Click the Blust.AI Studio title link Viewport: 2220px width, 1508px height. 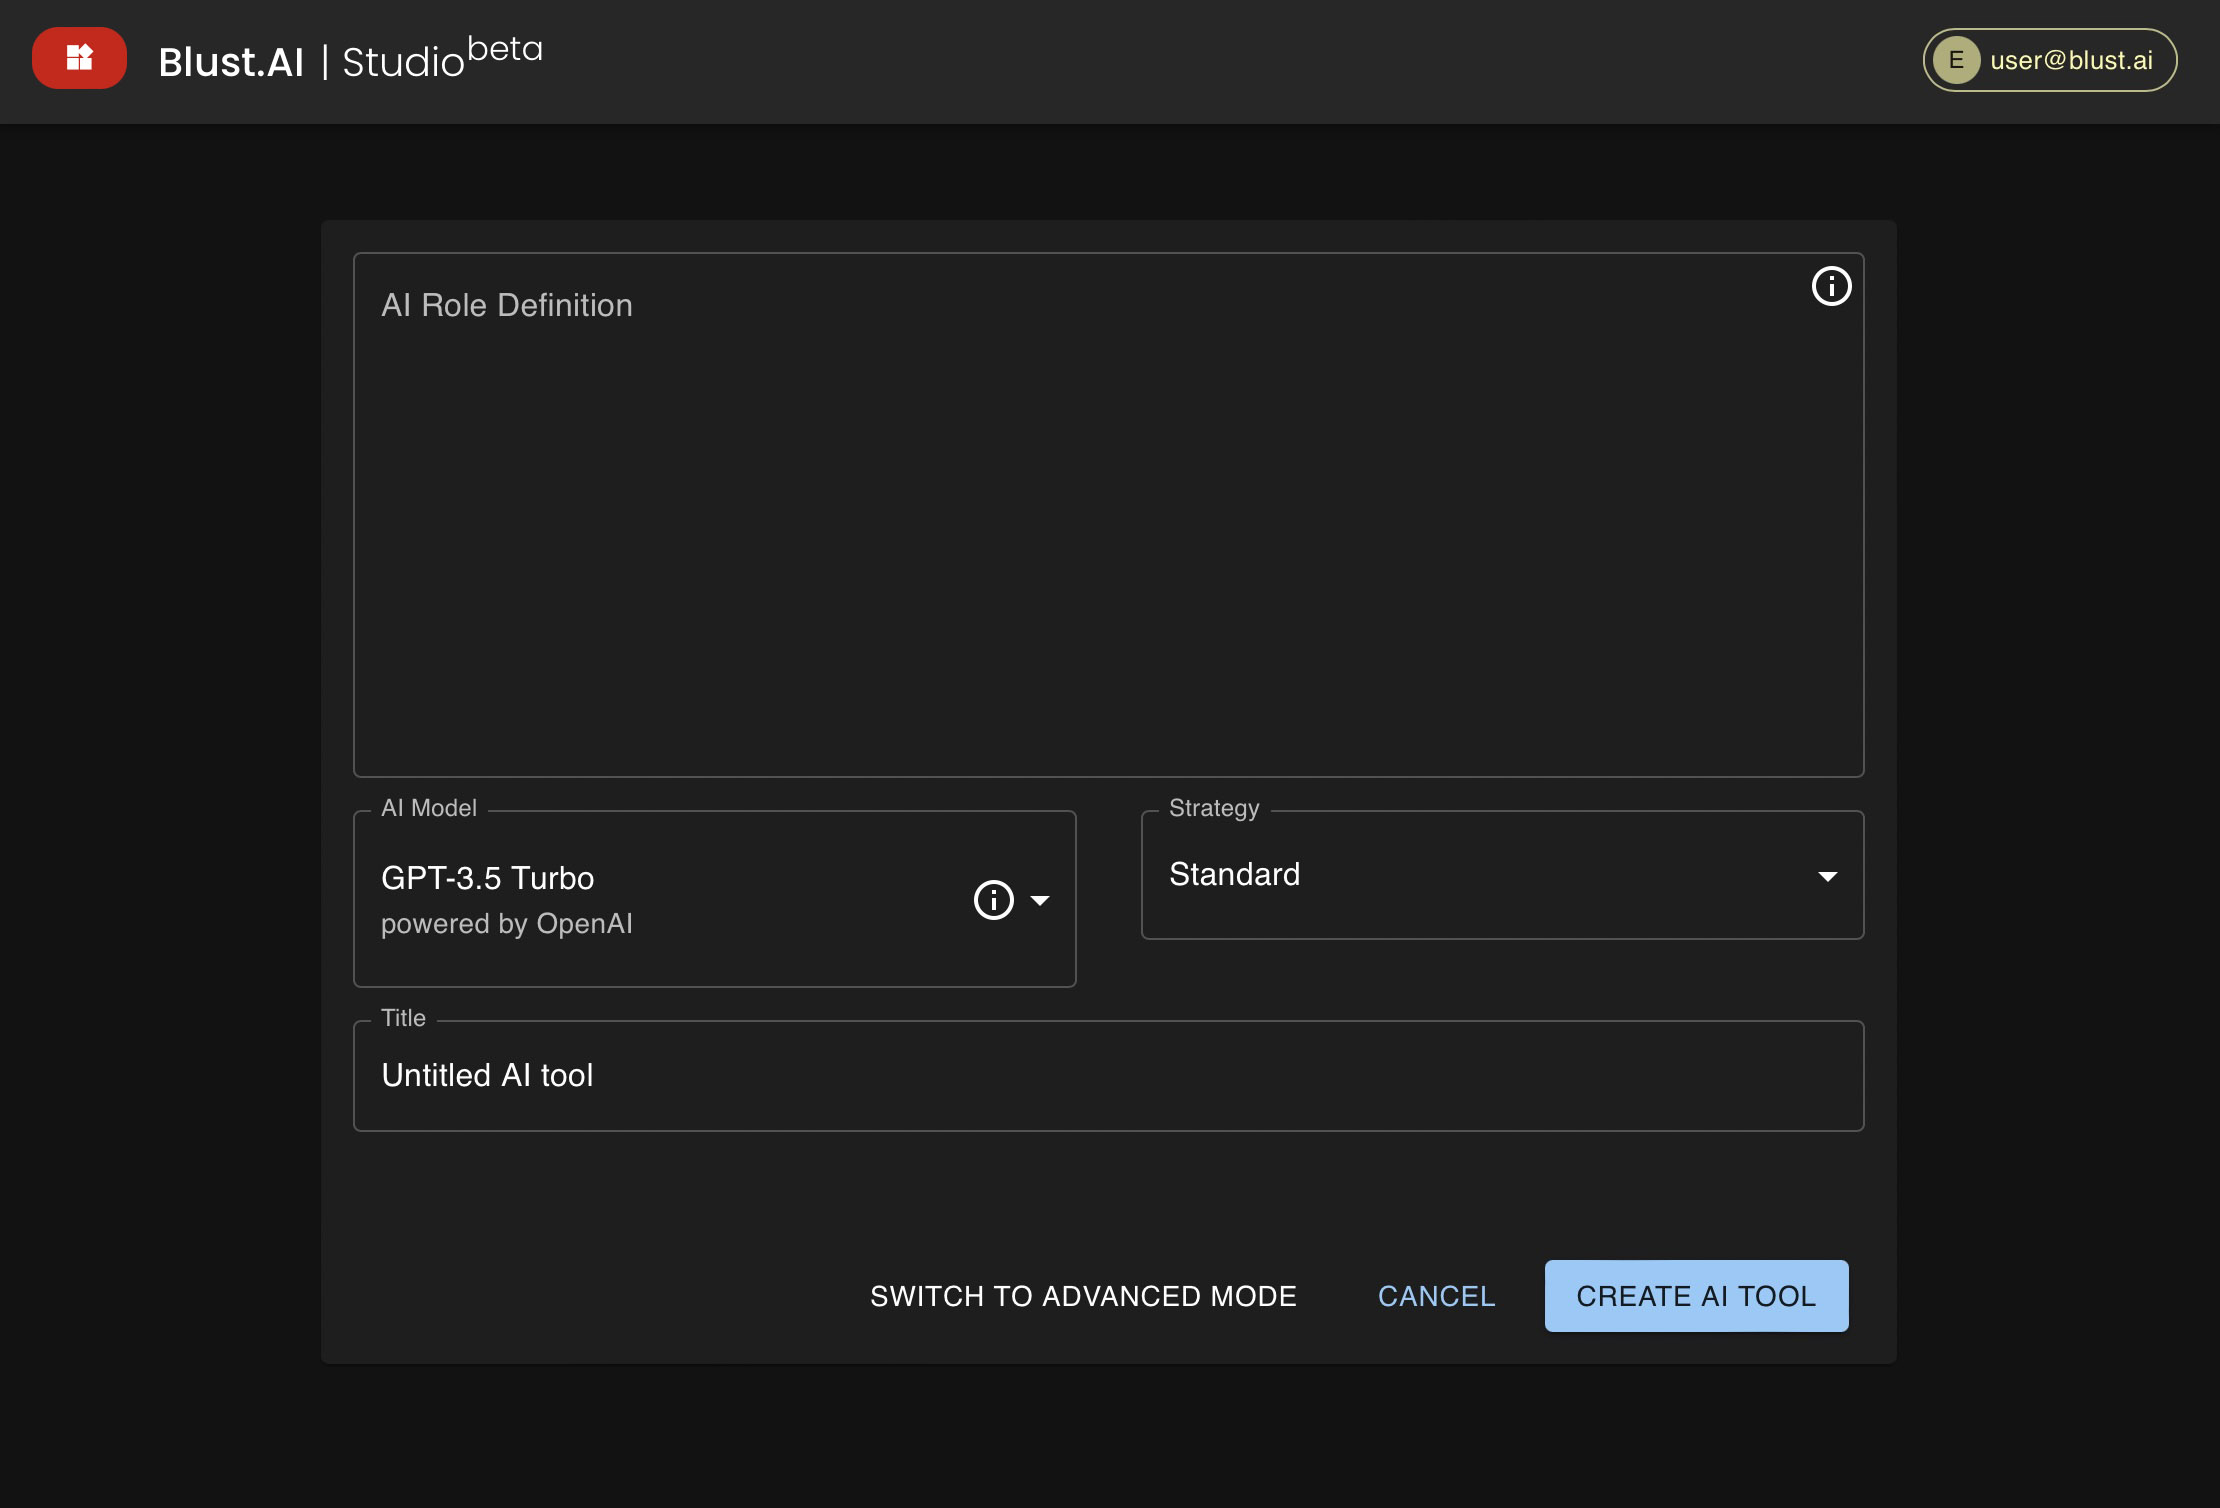pos(350,60)
